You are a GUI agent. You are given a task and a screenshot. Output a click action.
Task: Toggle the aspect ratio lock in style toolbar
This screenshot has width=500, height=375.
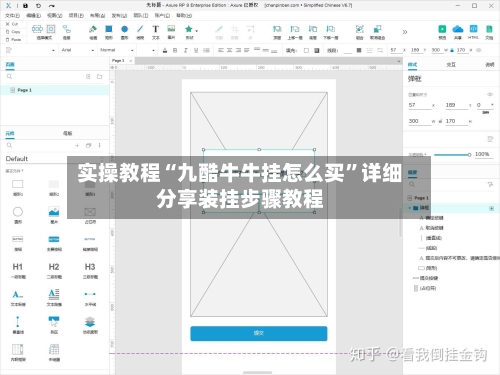[x=452, y=50]
